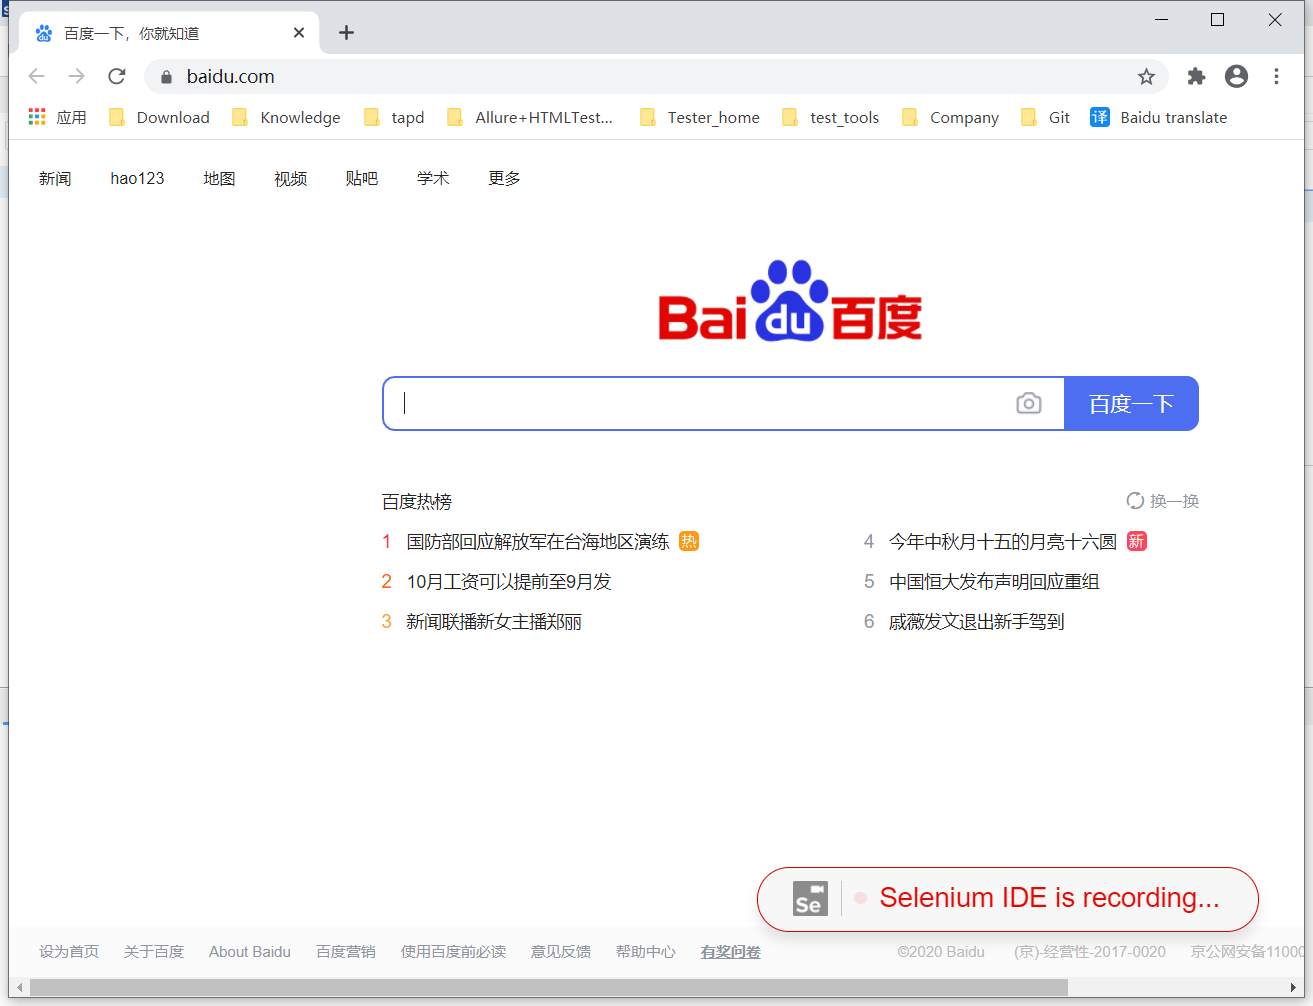Open the Baidu translate bookmark
The height and width of the screenshot is (1006, 1313).
point(1159,117)
